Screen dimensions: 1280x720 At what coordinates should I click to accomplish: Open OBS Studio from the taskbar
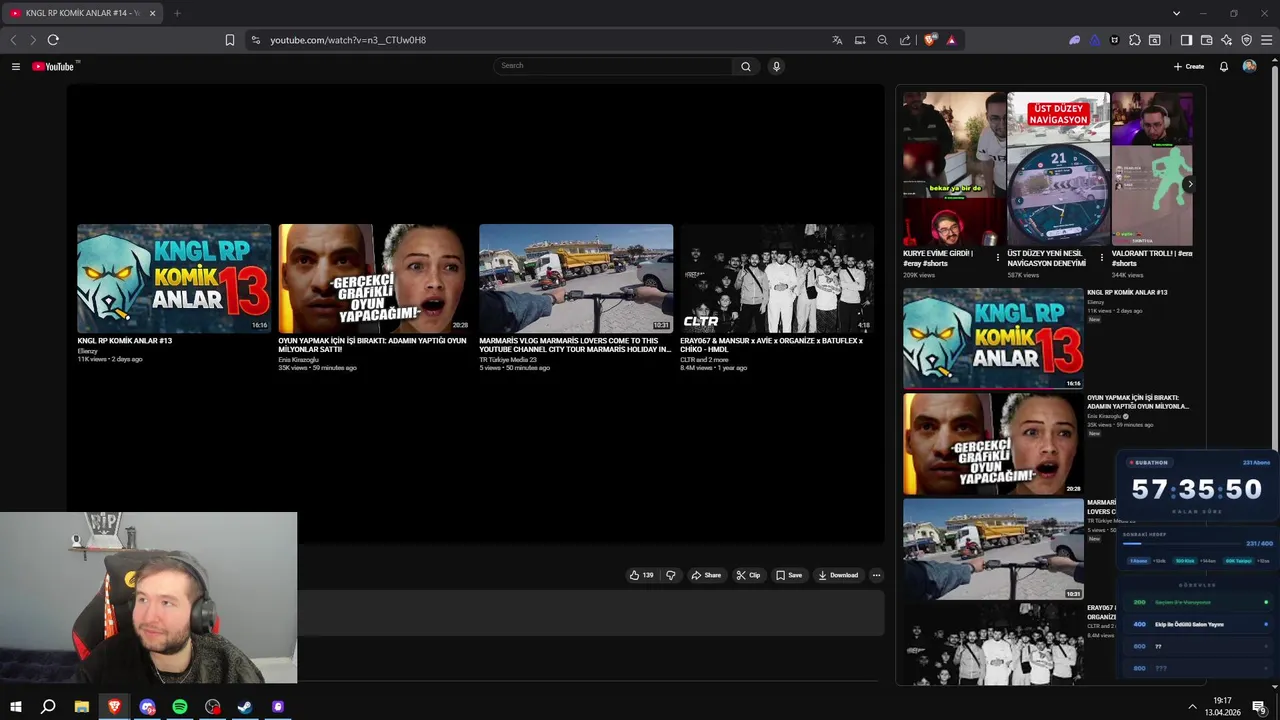coord(213,707)
